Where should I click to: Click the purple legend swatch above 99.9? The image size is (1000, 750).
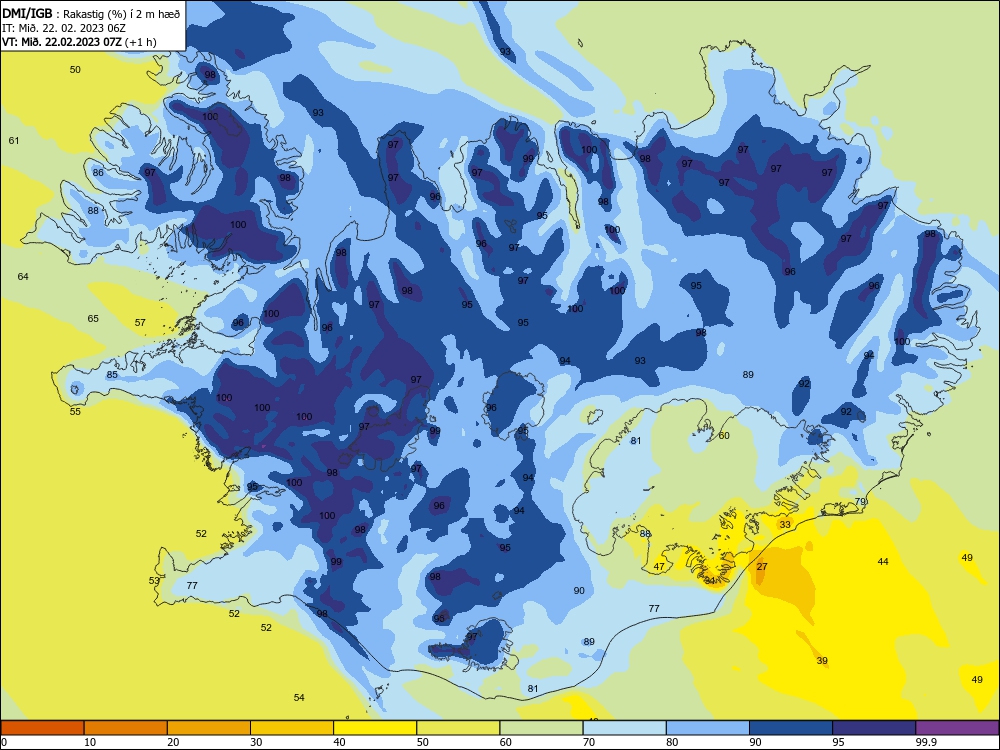coord(957,728)
